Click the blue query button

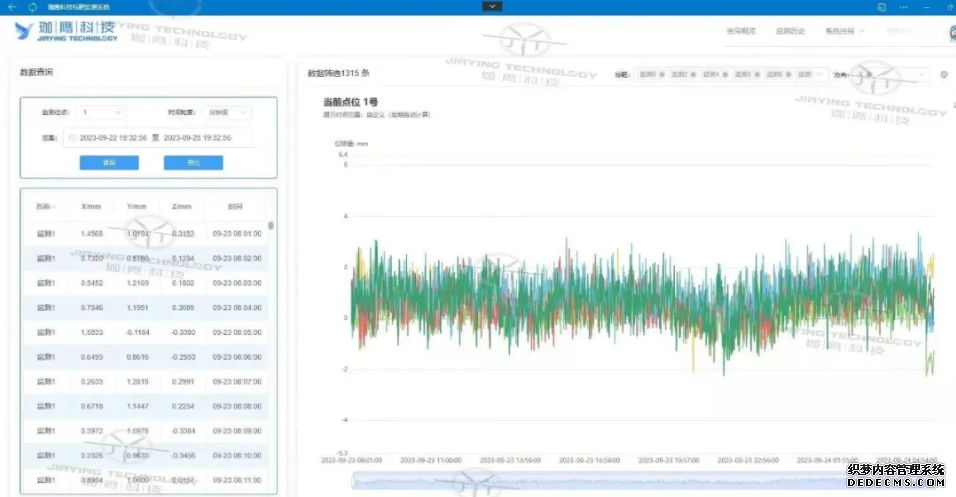(x=109, y=162)
